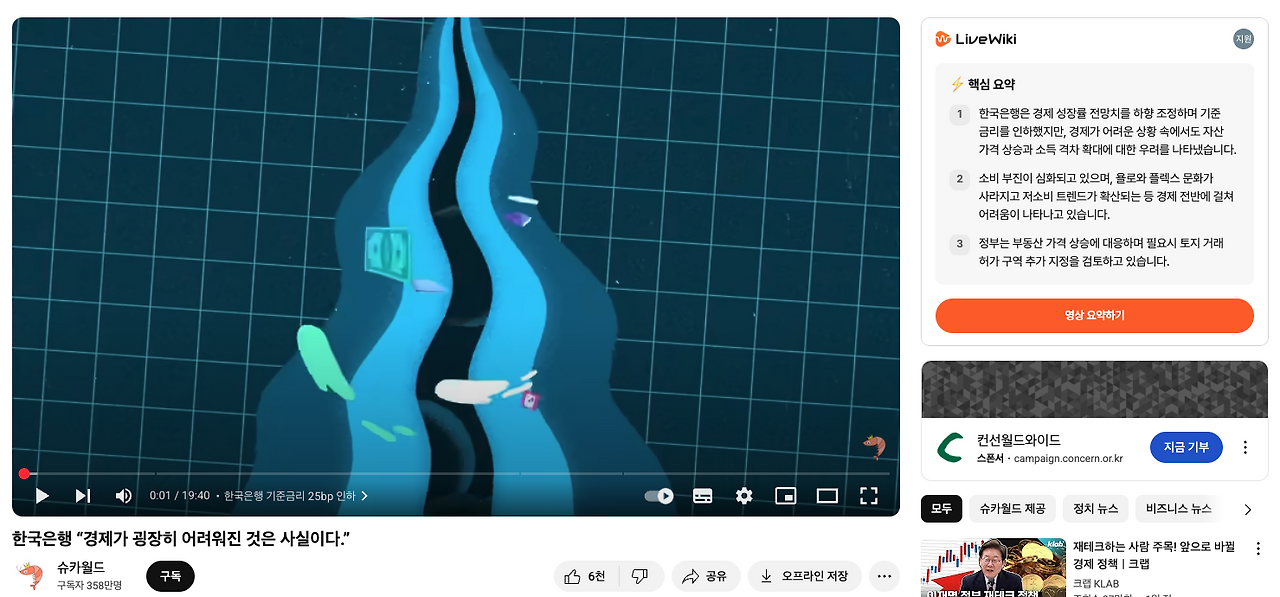Open the miniplayer
The image size is (1280, 597).
(x=786, y=495)
